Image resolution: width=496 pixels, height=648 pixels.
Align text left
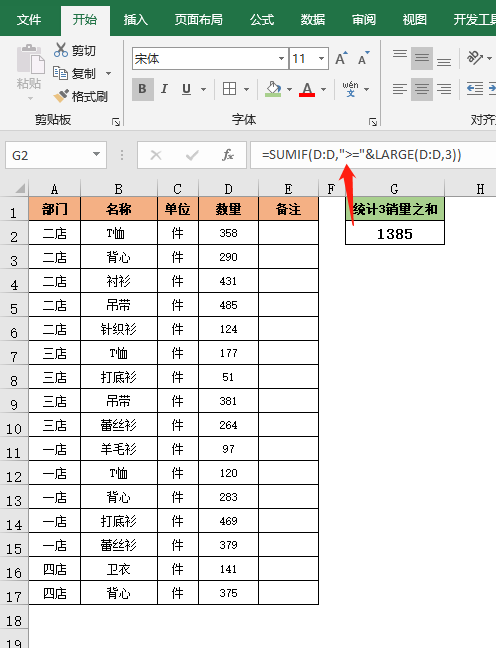tap(400, 89)
